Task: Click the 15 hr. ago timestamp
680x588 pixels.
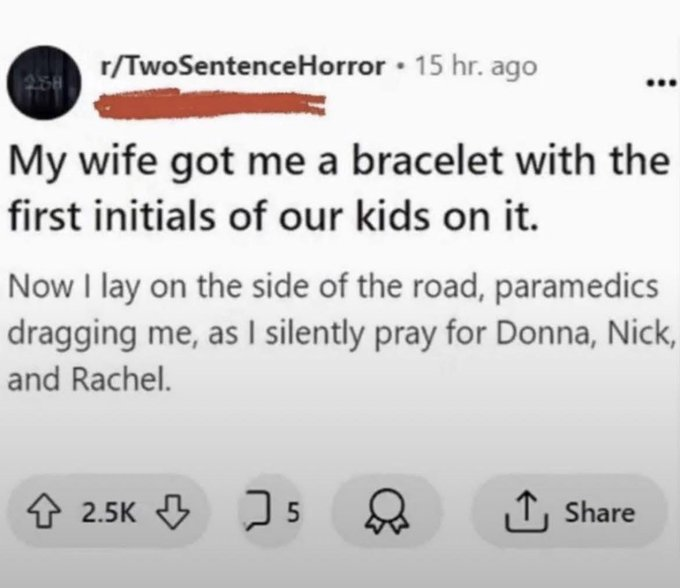Action: (x=476, y=67)
